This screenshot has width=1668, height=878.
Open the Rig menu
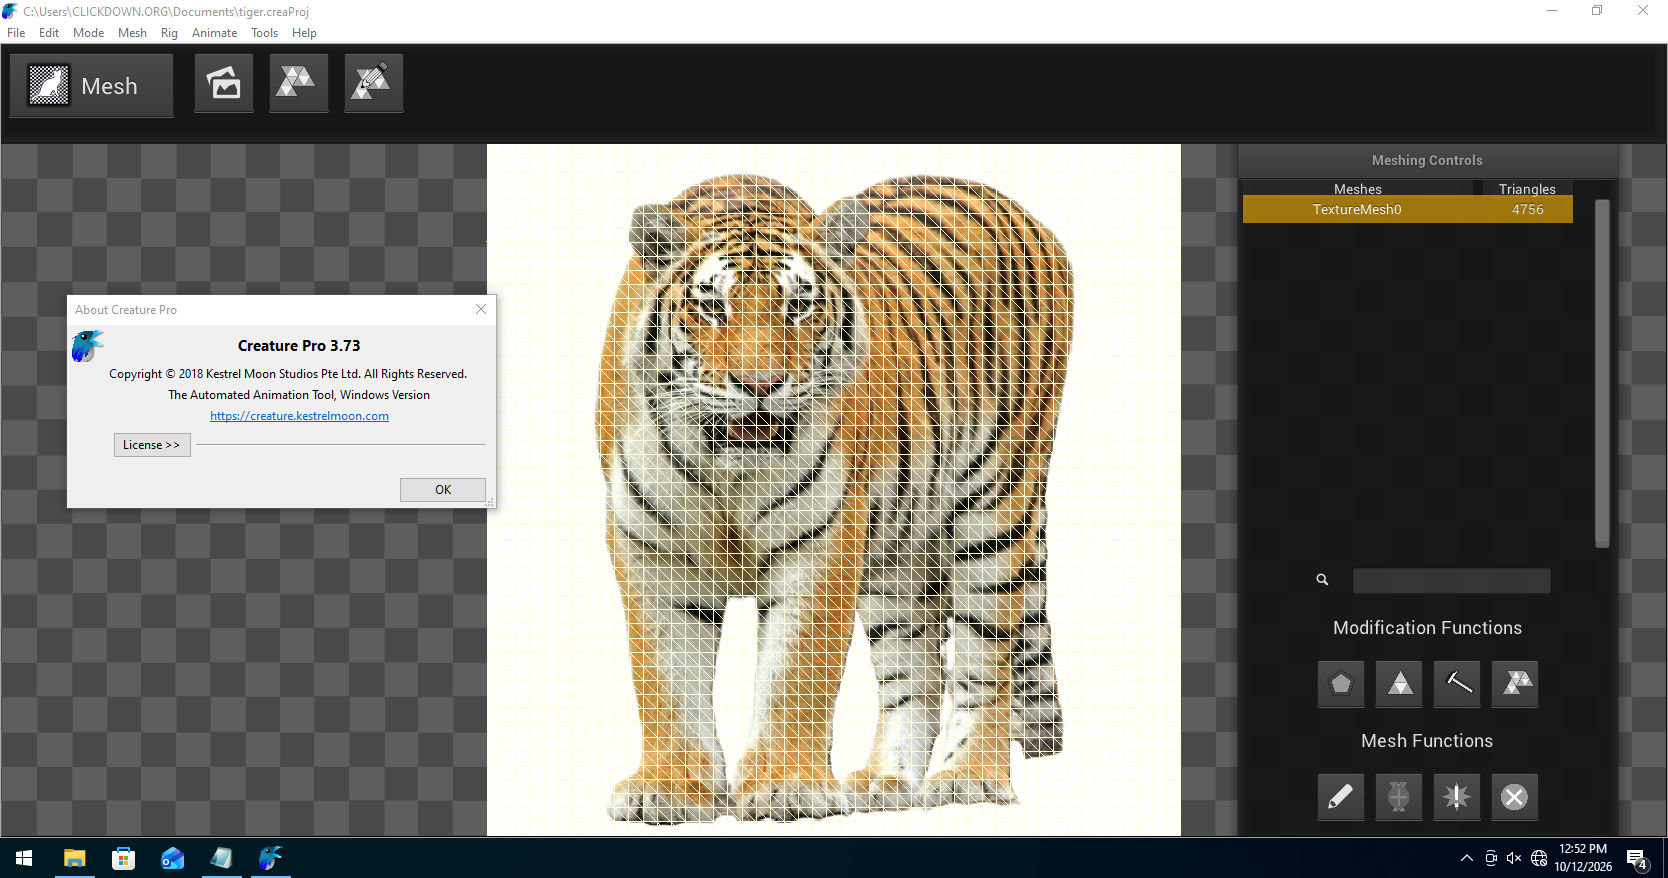169,33
